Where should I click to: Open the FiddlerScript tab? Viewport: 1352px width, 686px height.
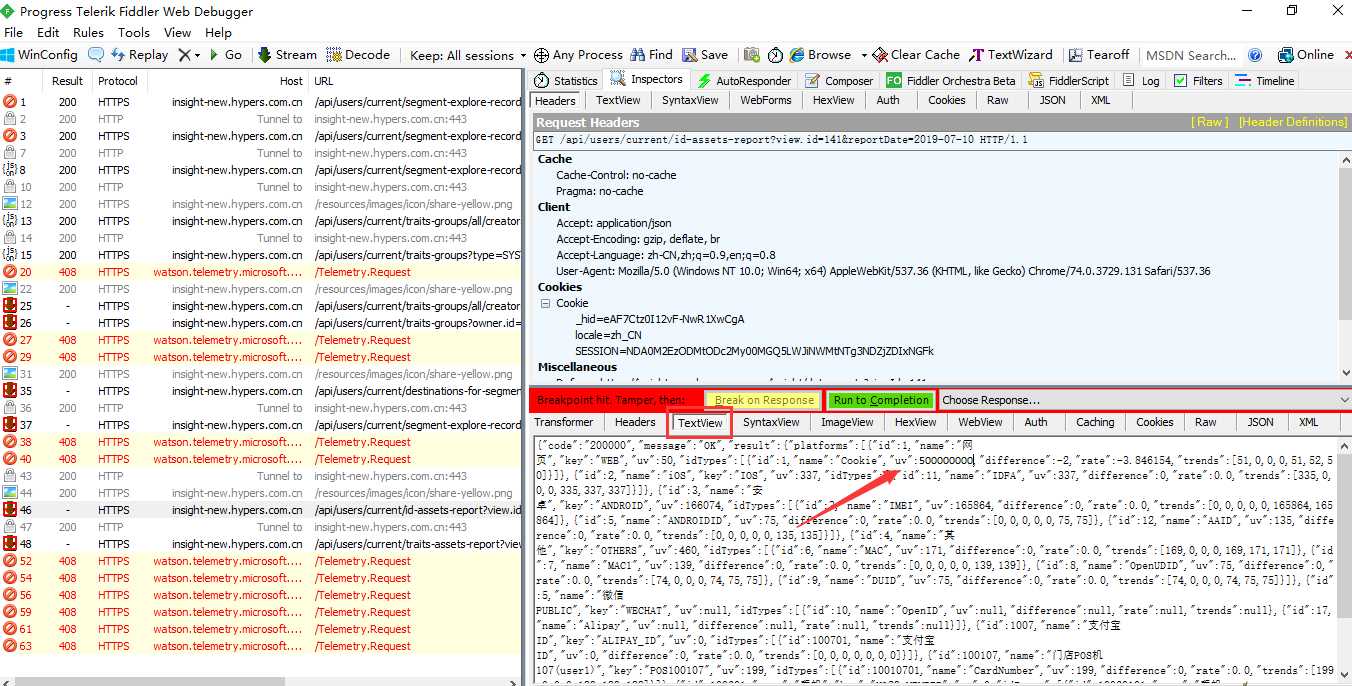click(x=1067, y=81)
